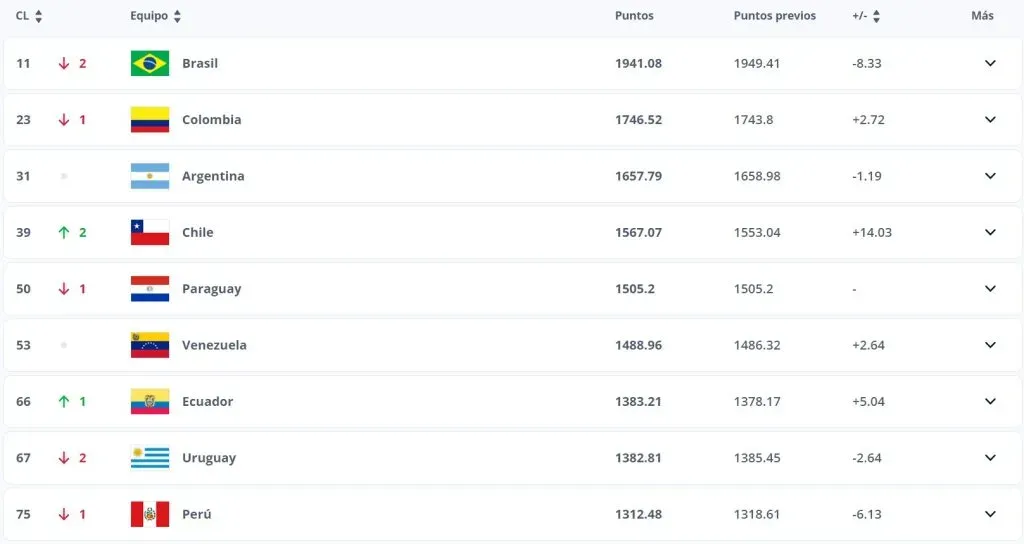
Task: Click the Venezuela flag icon
Action: pos(150,345)
